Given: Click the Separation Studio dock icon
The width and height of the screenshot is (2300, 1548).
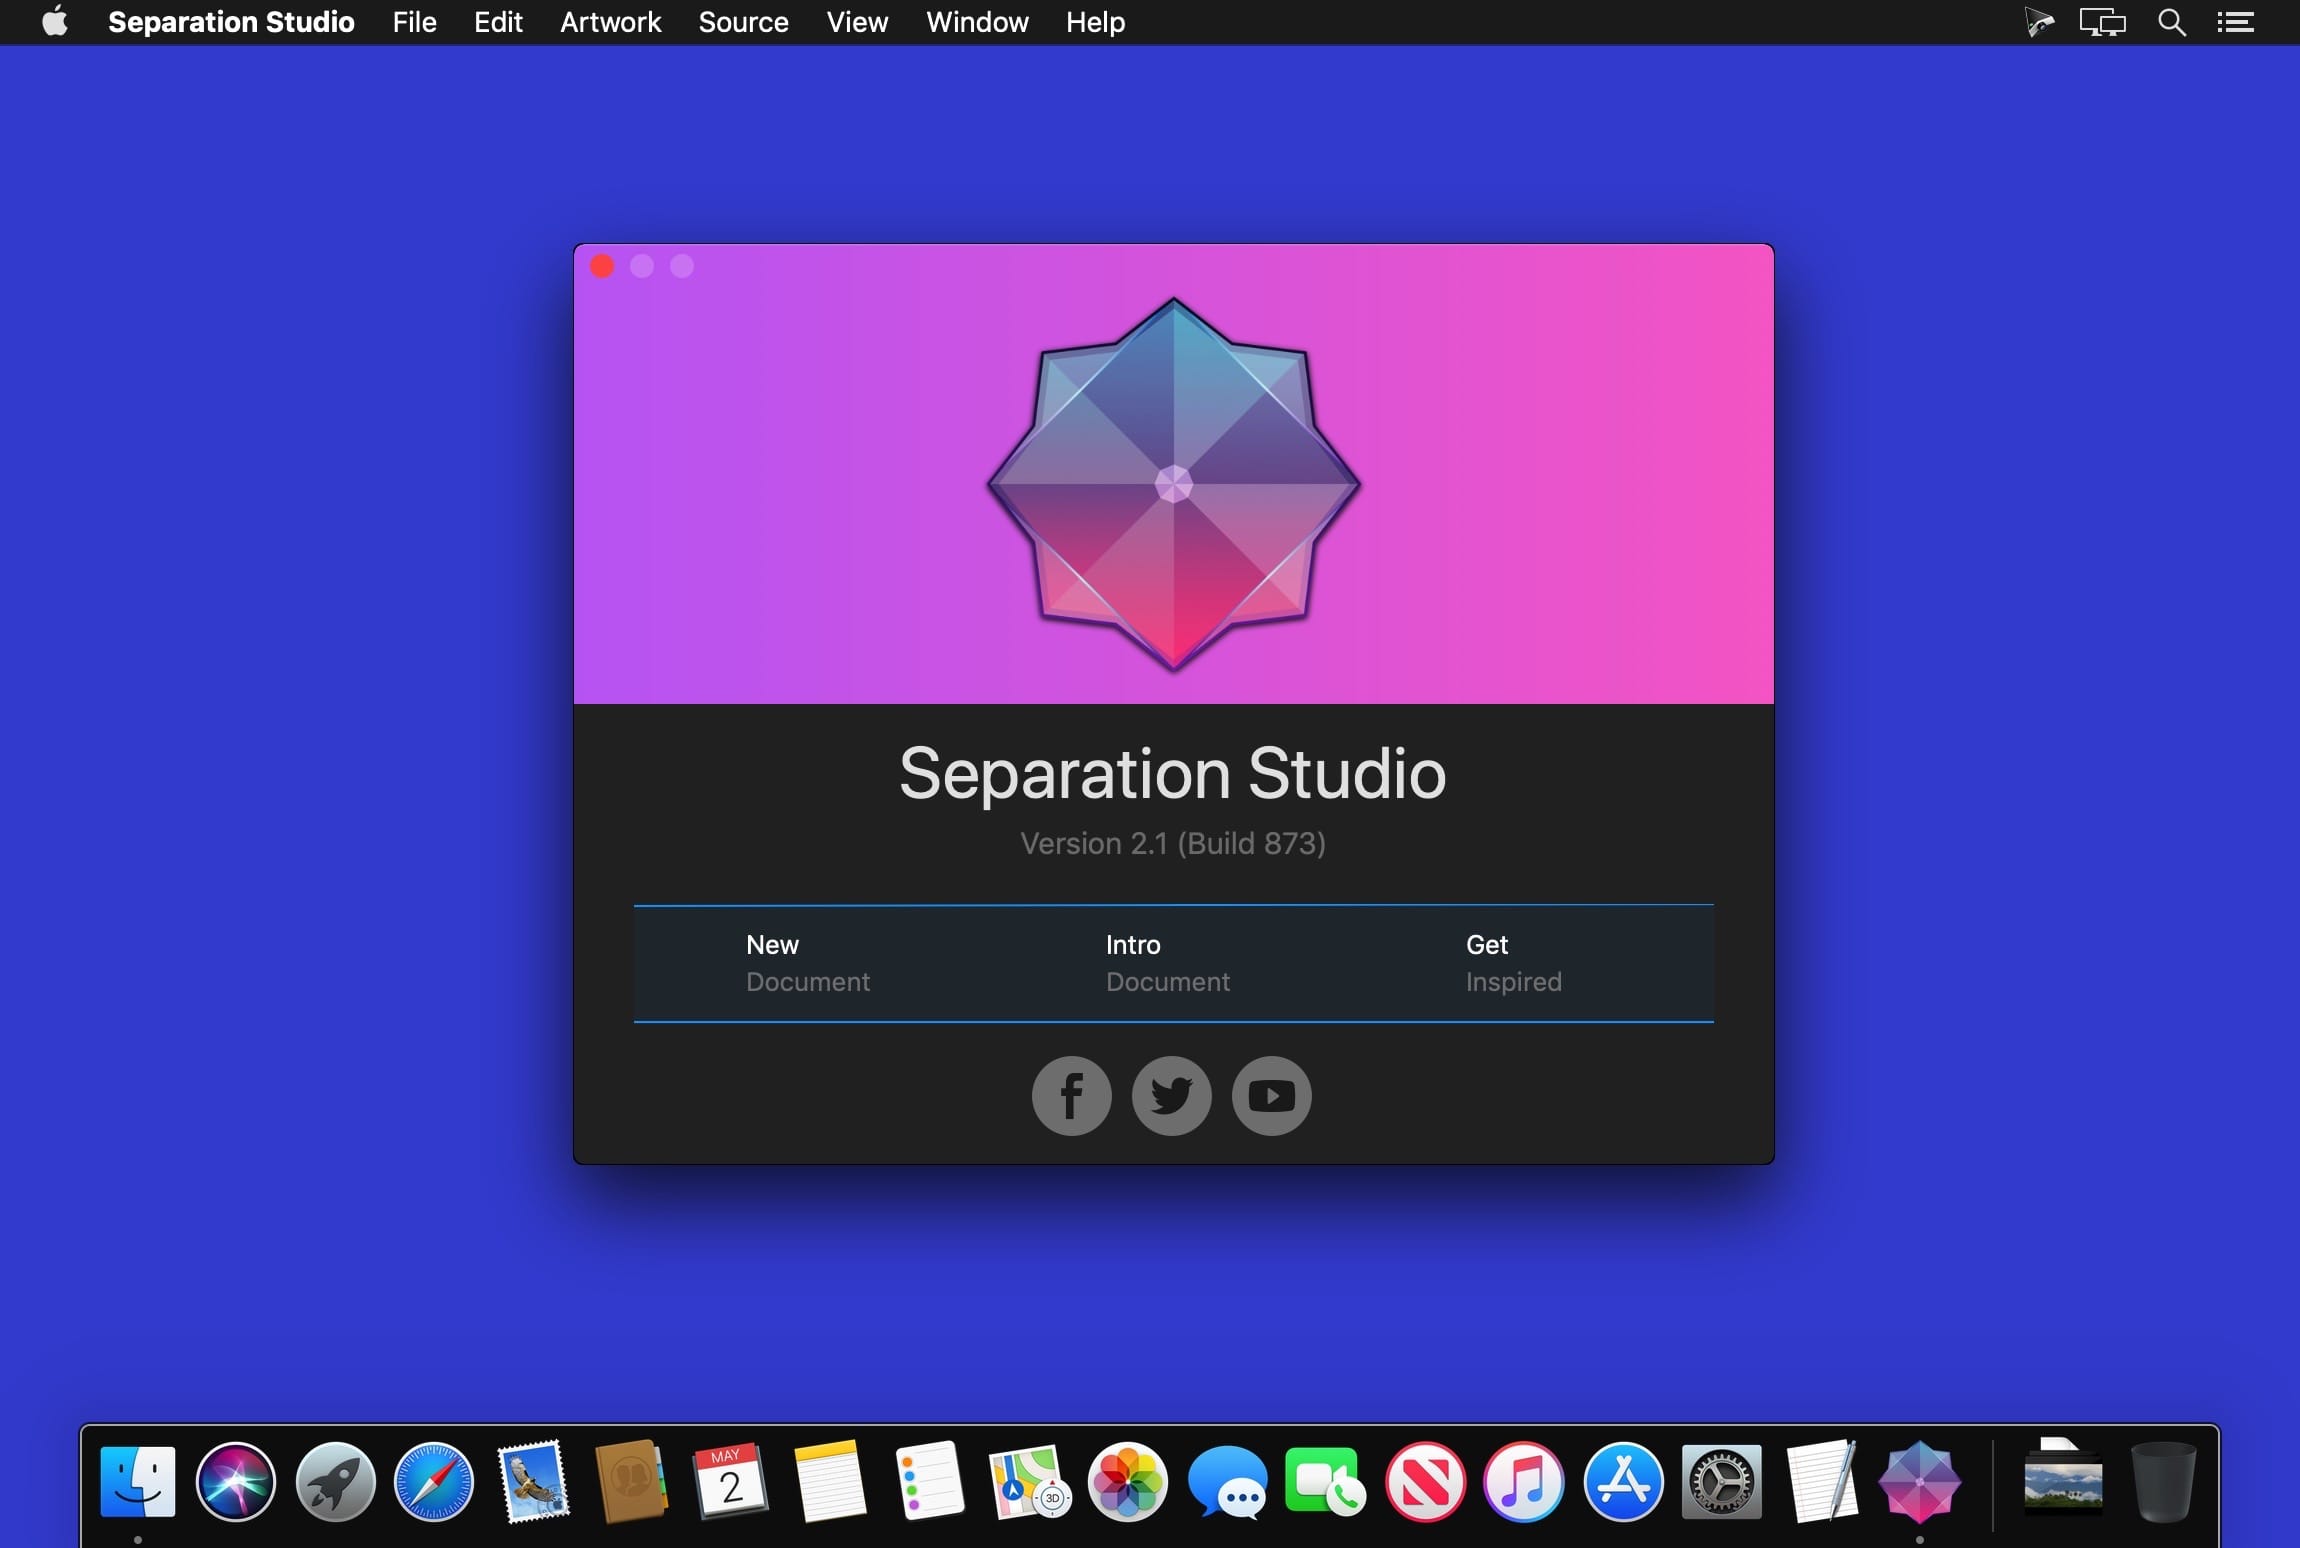Looking at the screenshot, I should [1919, 1482].
